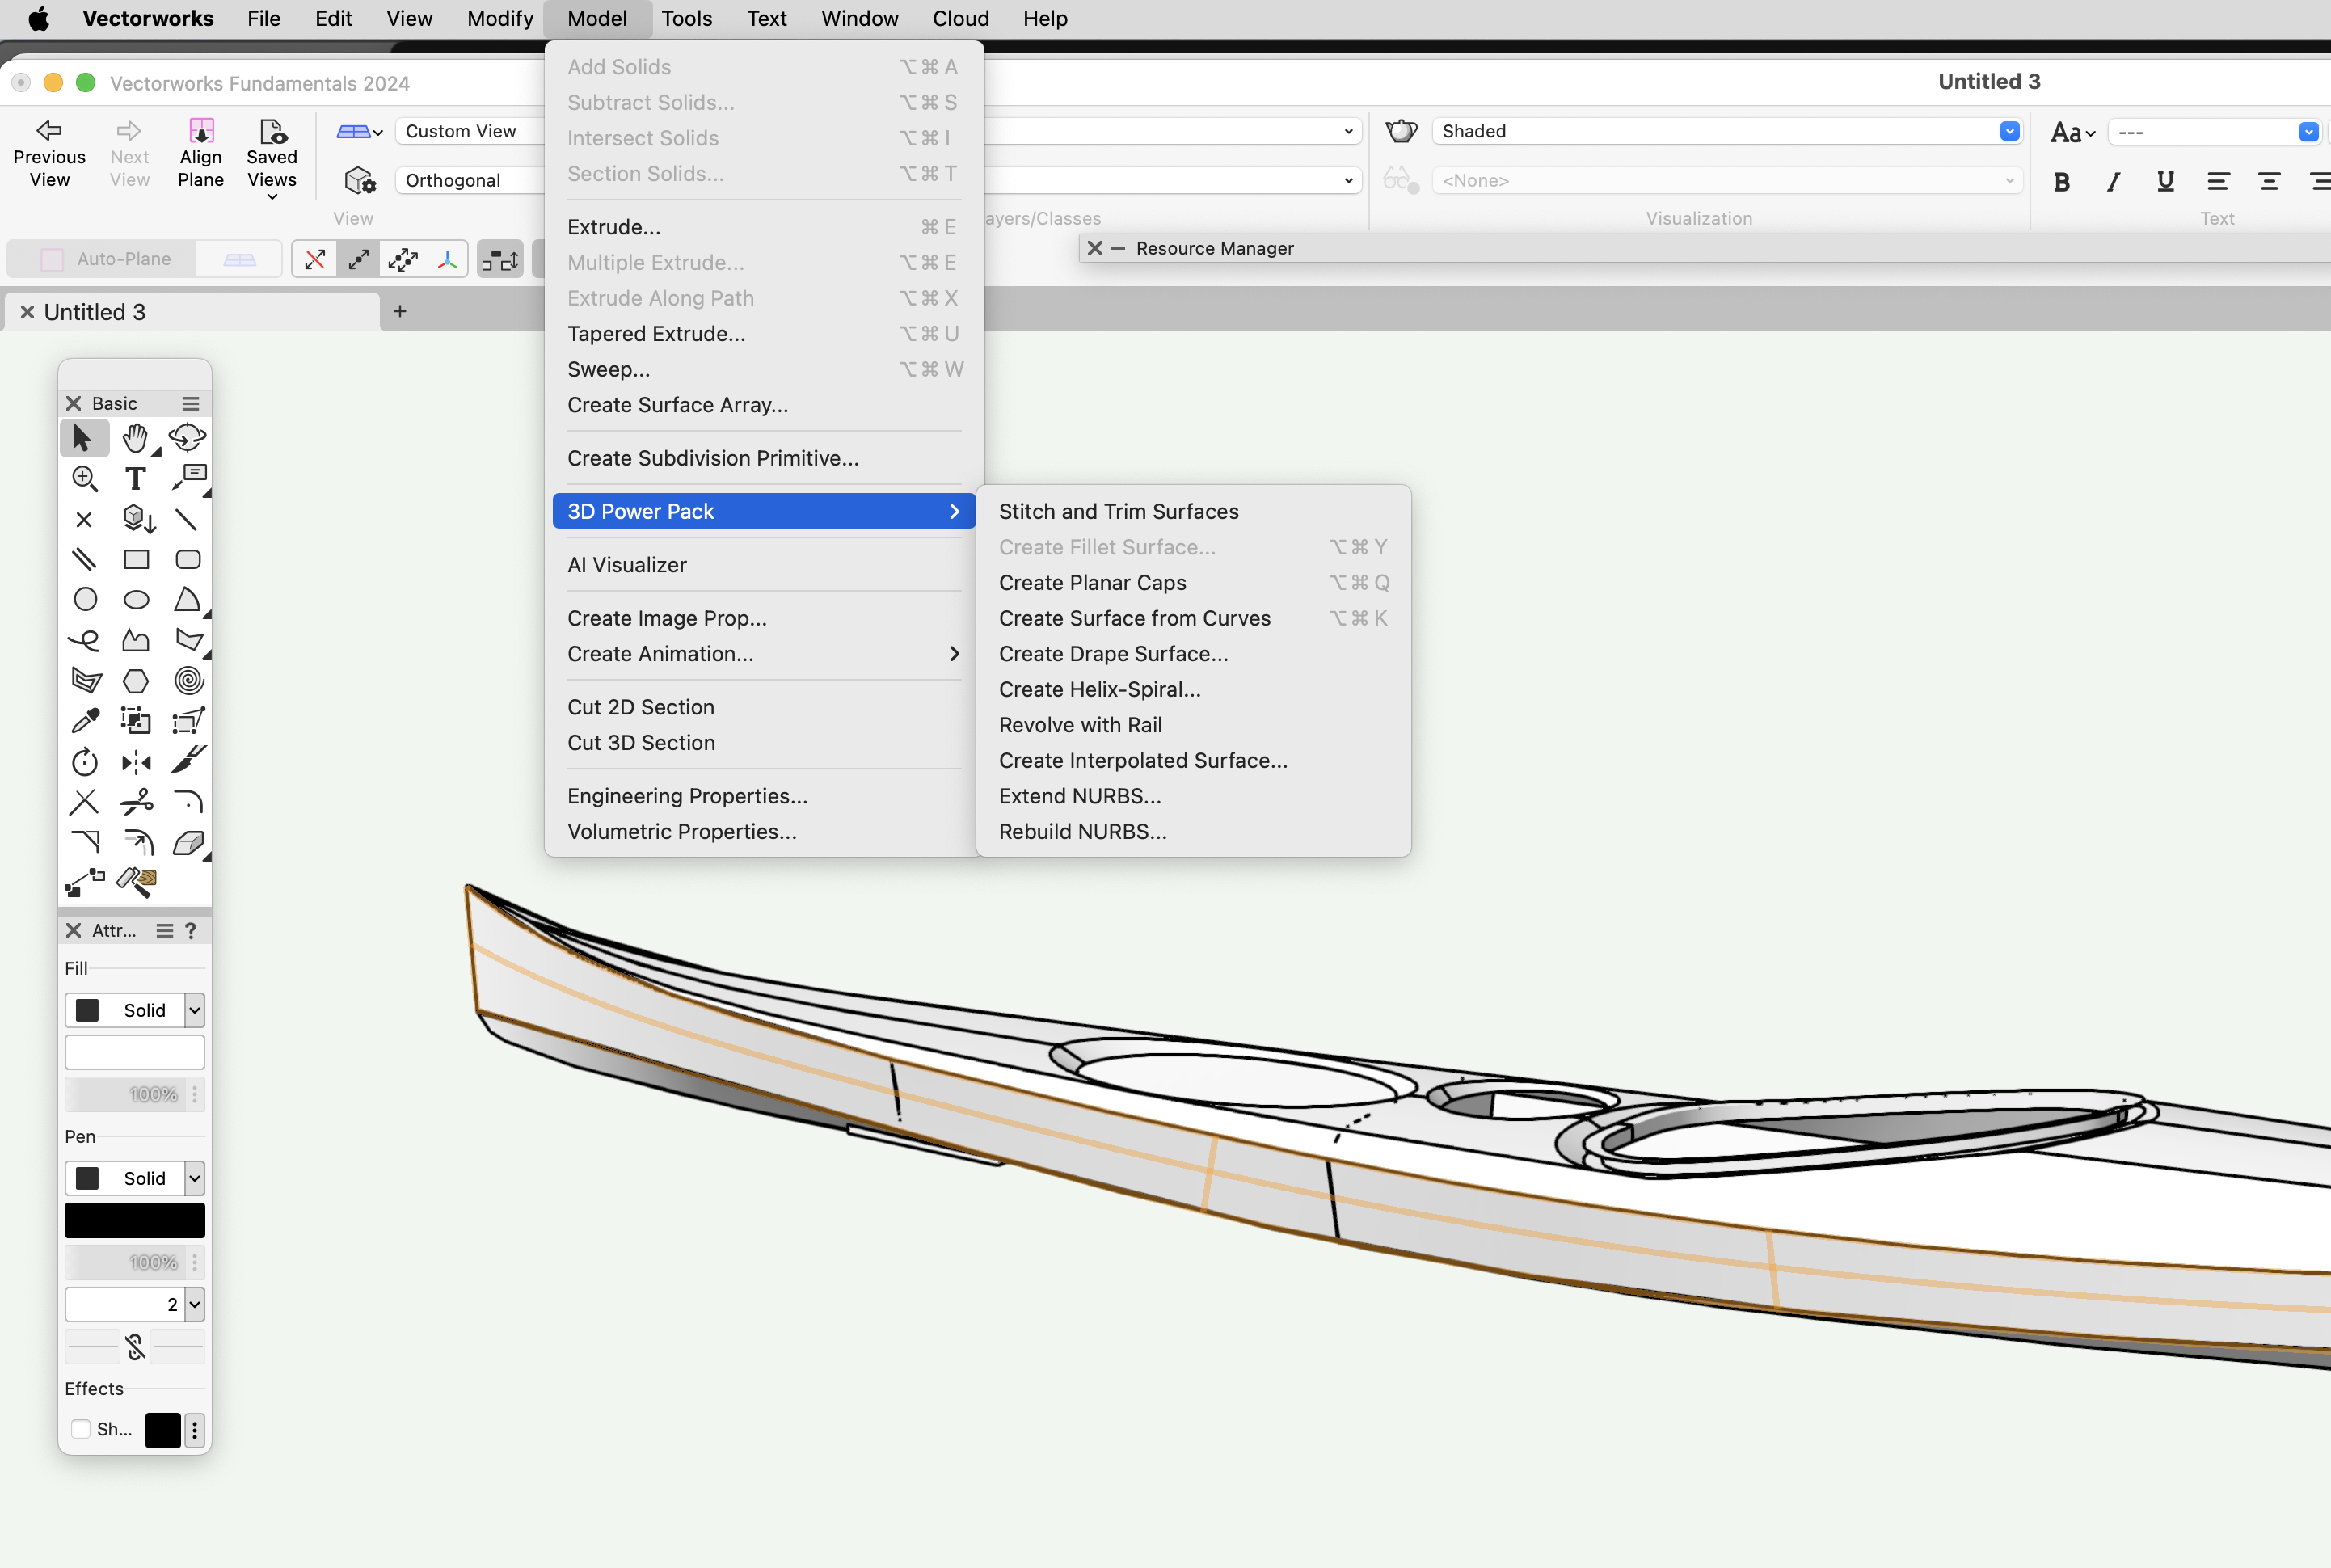Pick the Eyedropper tool
2331x1568 pixels.
85,721
